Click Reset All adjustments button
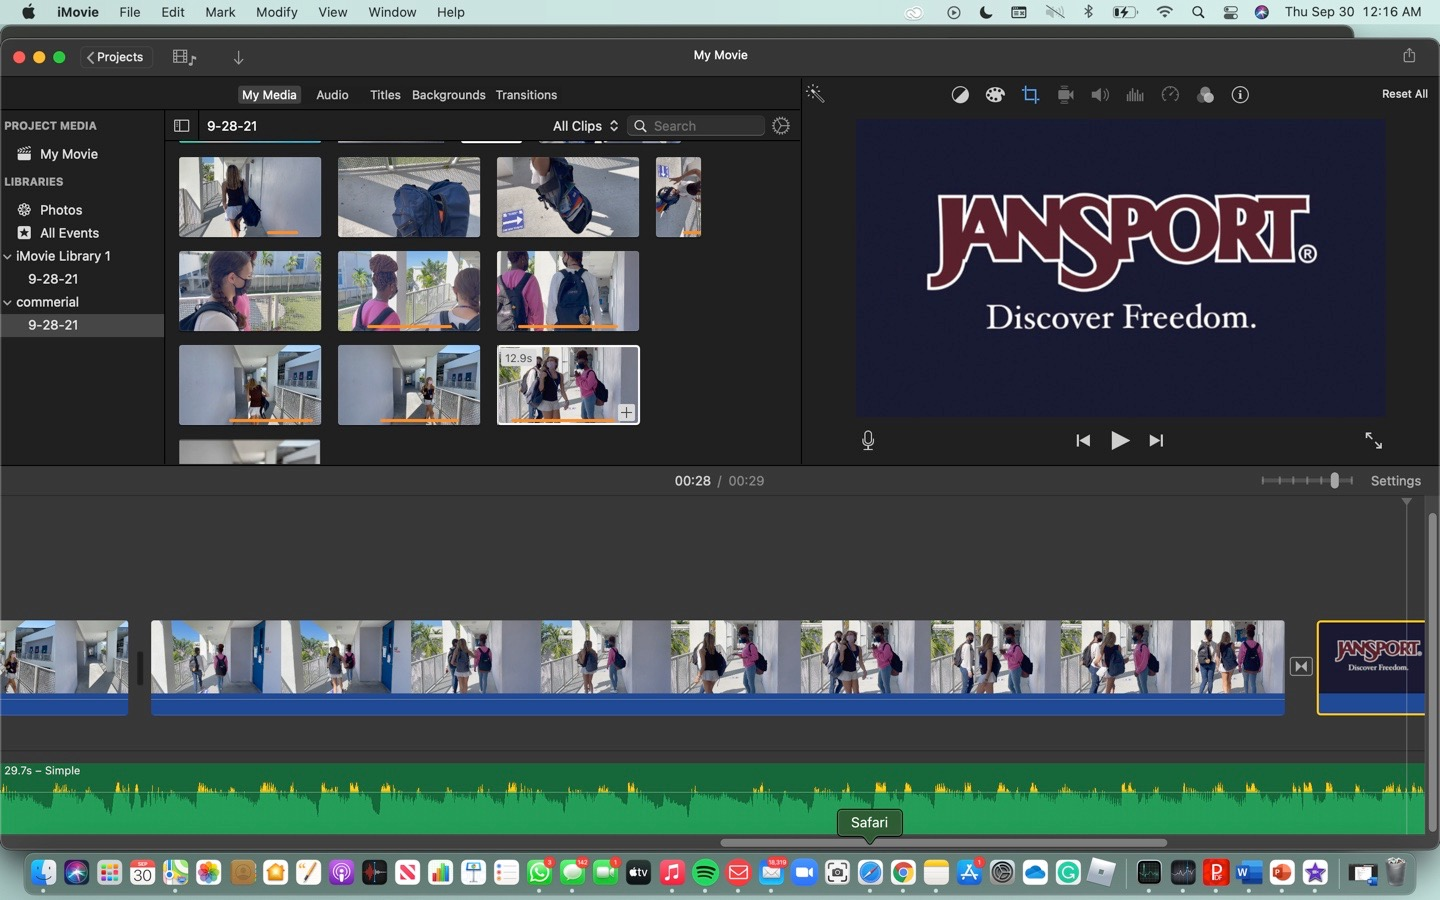This screenshot has width=1440, height=900. pyautogui.click(x=1404, y=94)
